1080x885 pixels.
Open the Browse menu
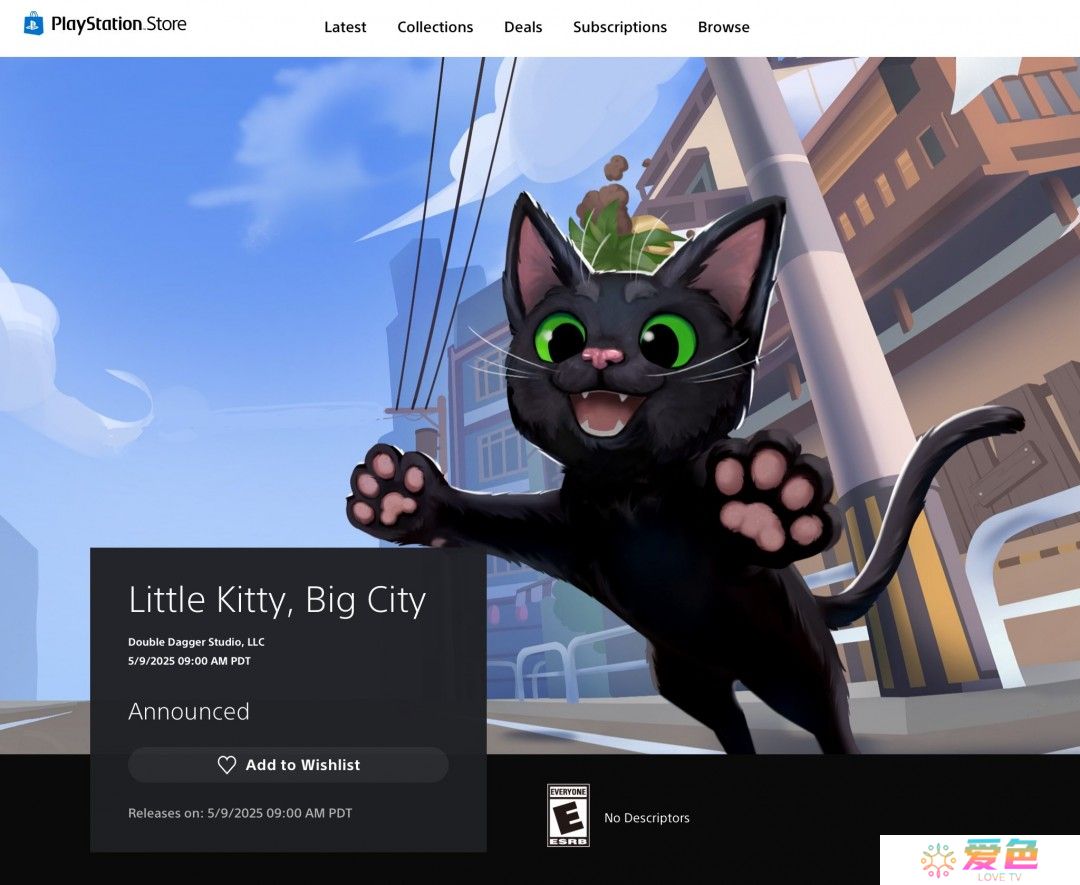pyautogui.click(x=724, y=27)
